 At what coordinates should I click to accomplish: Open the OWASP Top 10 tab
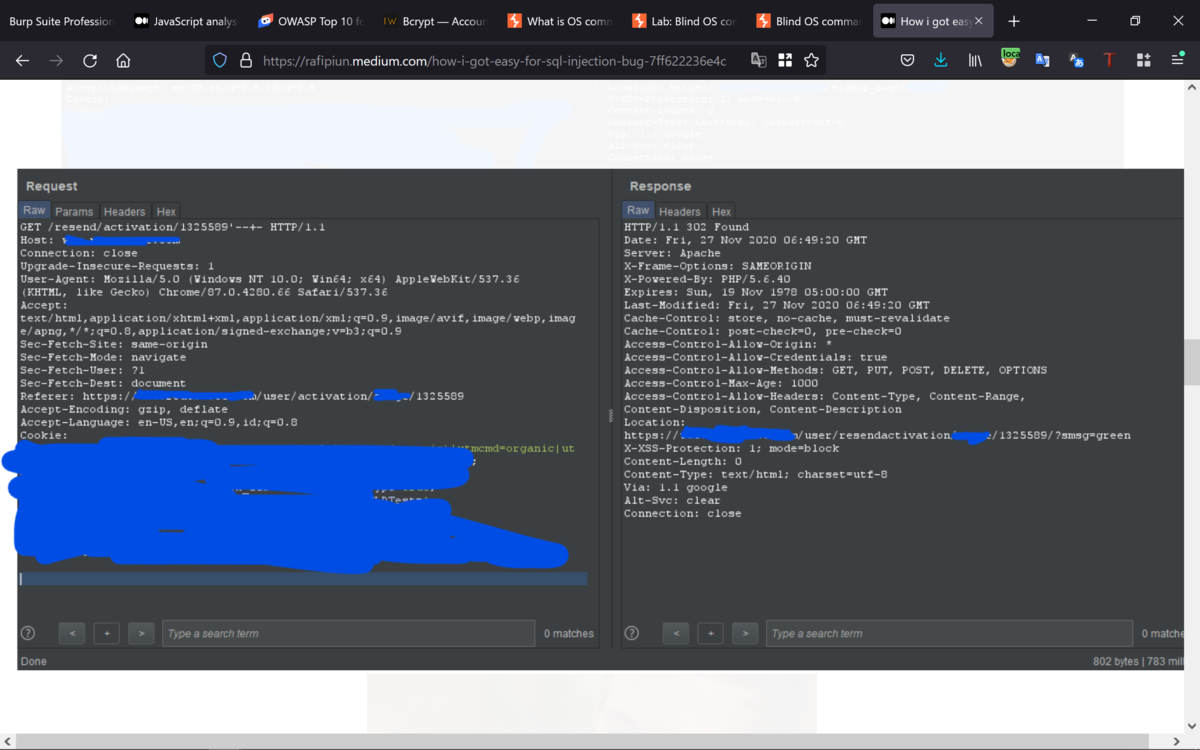310,21
